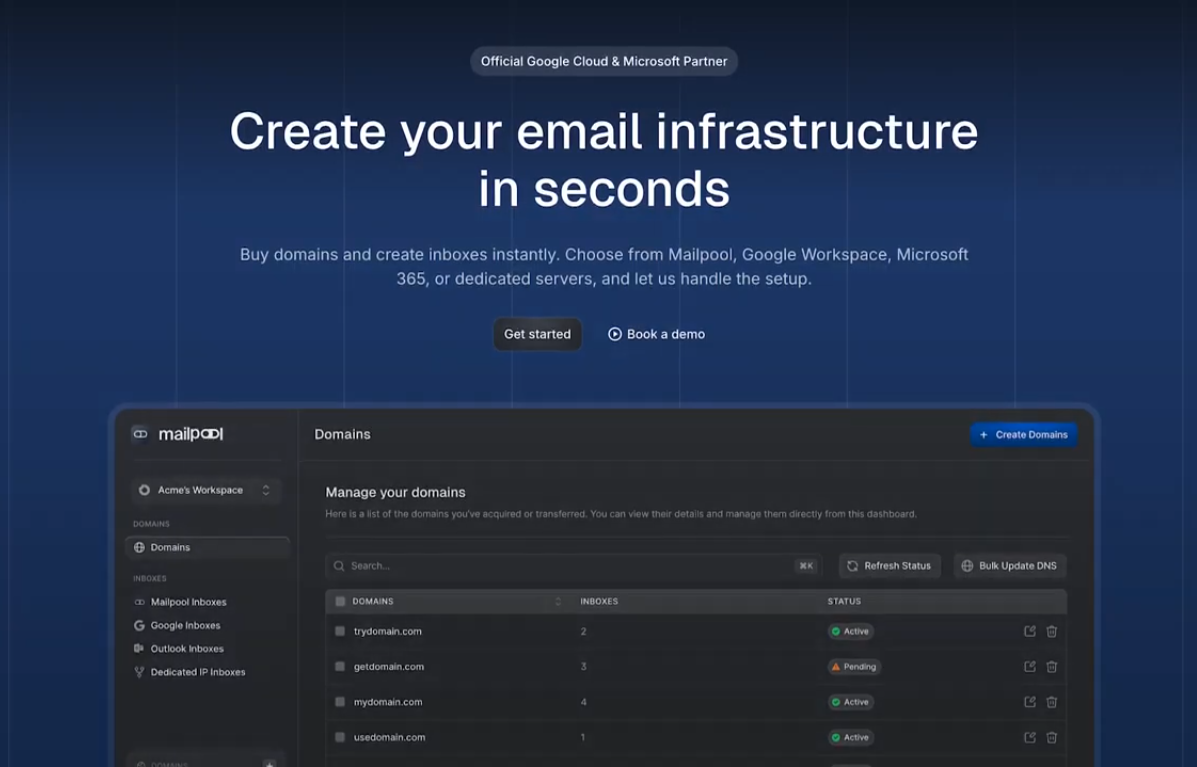Click the play icon beside Book a demo
Viewport: 1197px width, 767px height.
pos(615,334)
